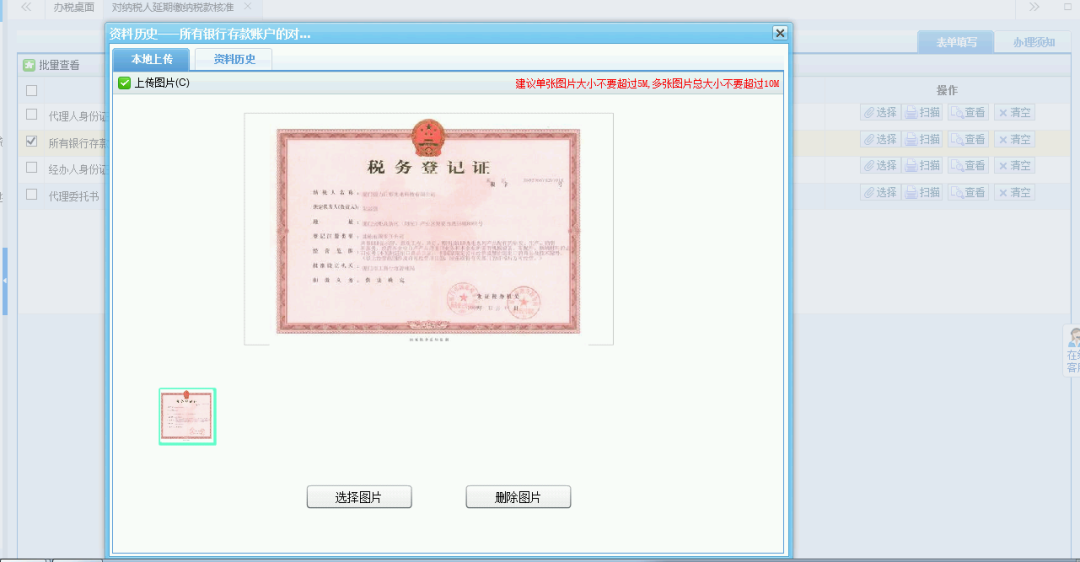Click the 选择图片 button
This screenshot has height=562, width=1080.
(359, 497)
